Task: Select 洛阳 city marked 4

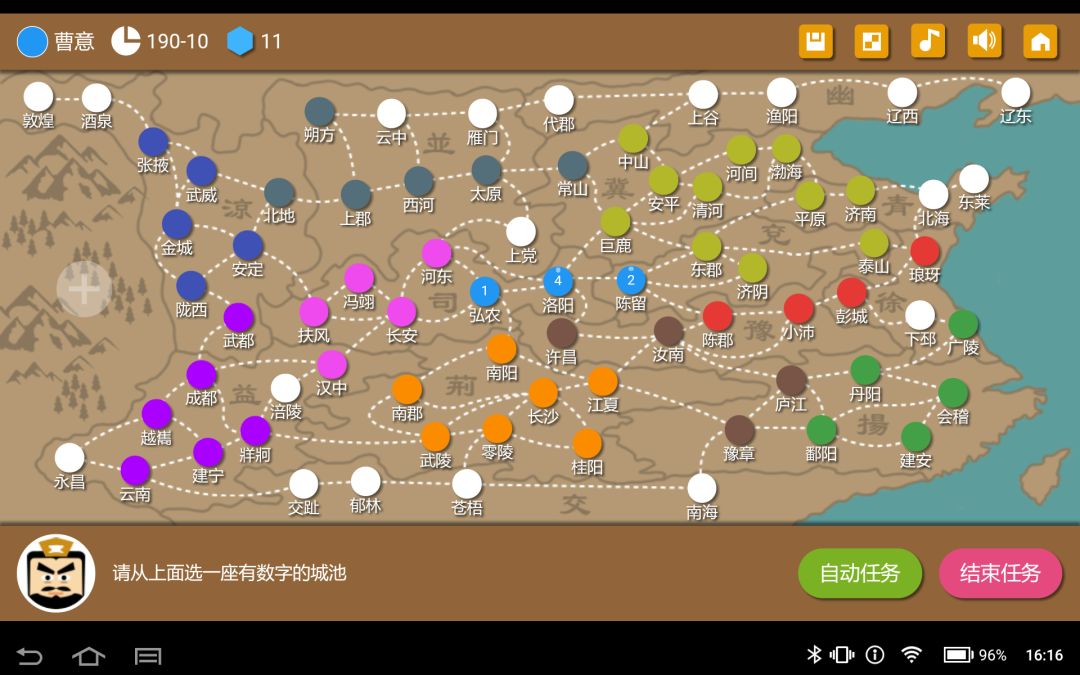Action: point(558,281)
